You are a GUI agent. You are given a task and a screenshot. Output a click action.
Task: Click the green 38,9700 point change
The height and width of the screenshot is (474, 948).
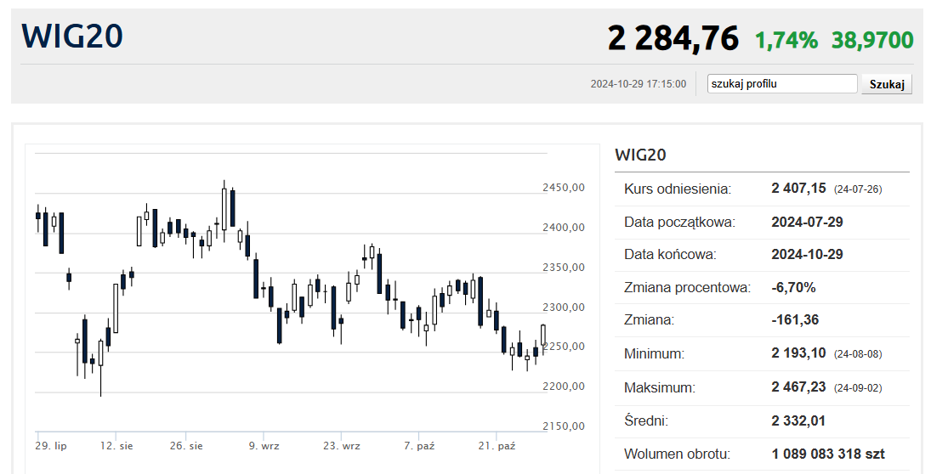tap(872, 40)
